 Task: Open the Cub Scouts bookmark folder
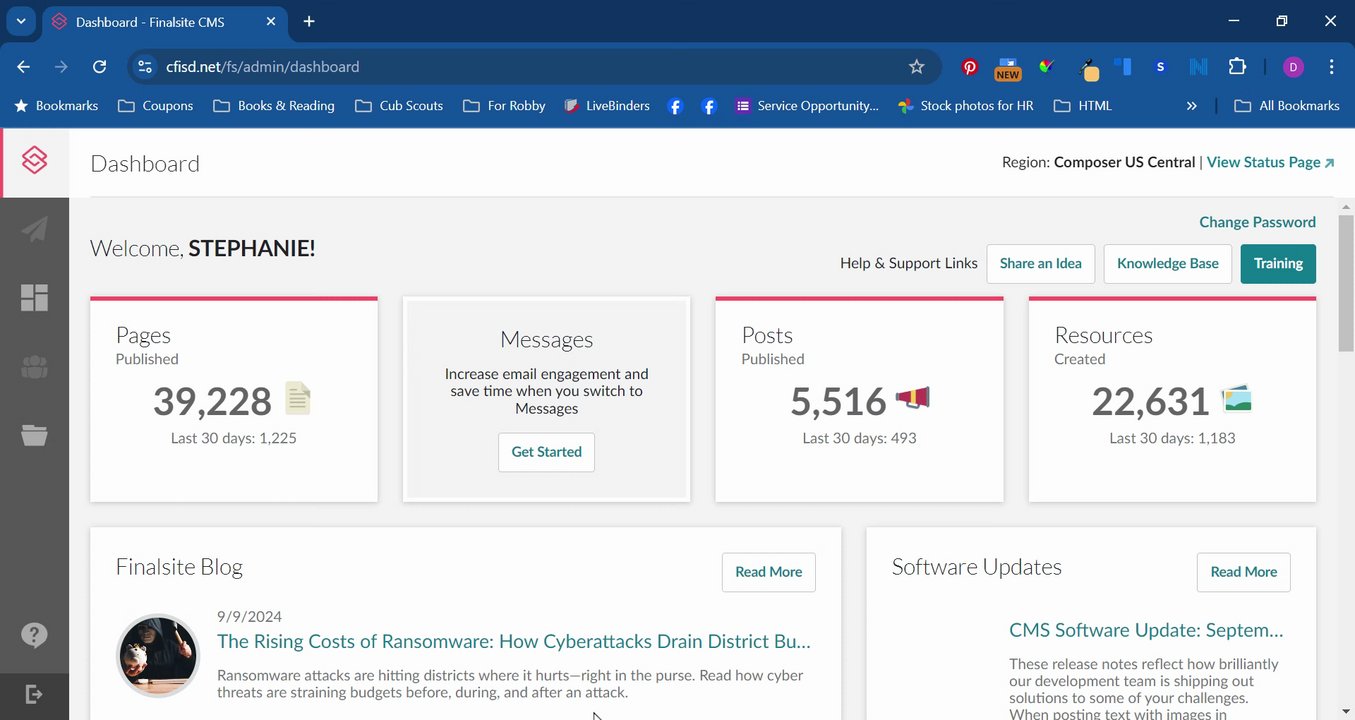(399, 105)
